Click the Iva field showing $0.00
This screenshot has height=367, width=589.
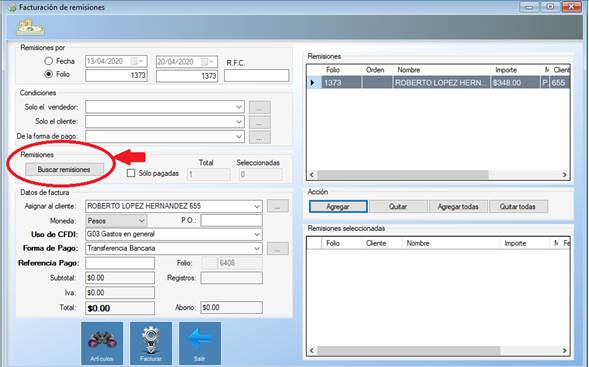120,293
